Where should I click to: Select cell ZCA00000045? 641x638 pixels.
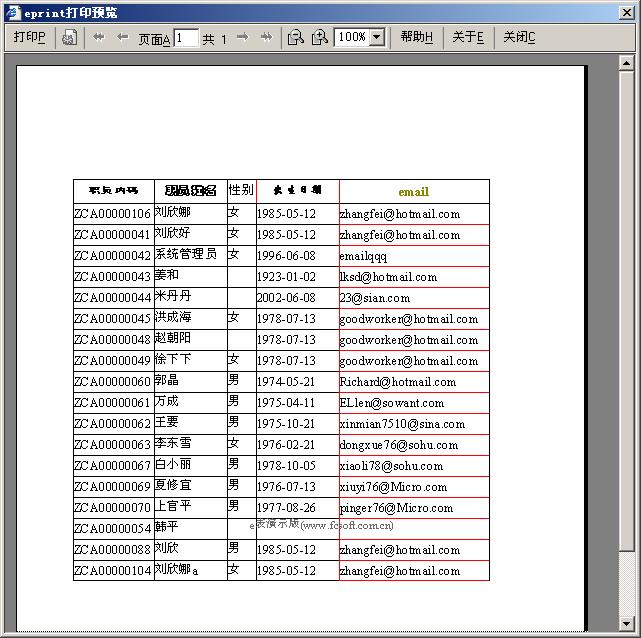coord(114,319)
